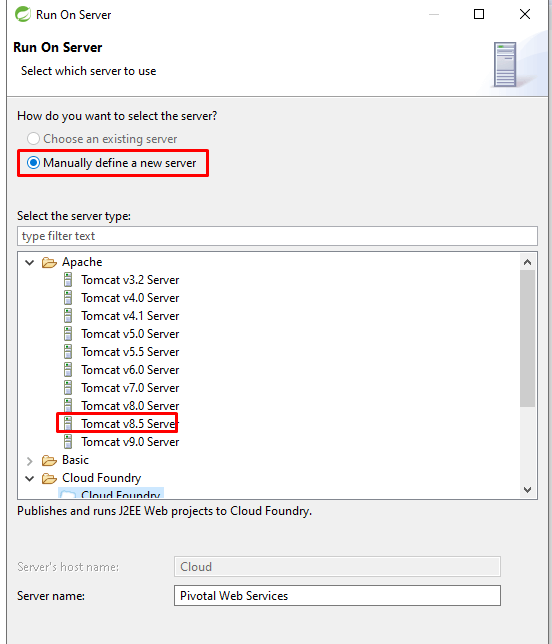Click the Server name input field
The image size is (552, 644).
point(337,596)
